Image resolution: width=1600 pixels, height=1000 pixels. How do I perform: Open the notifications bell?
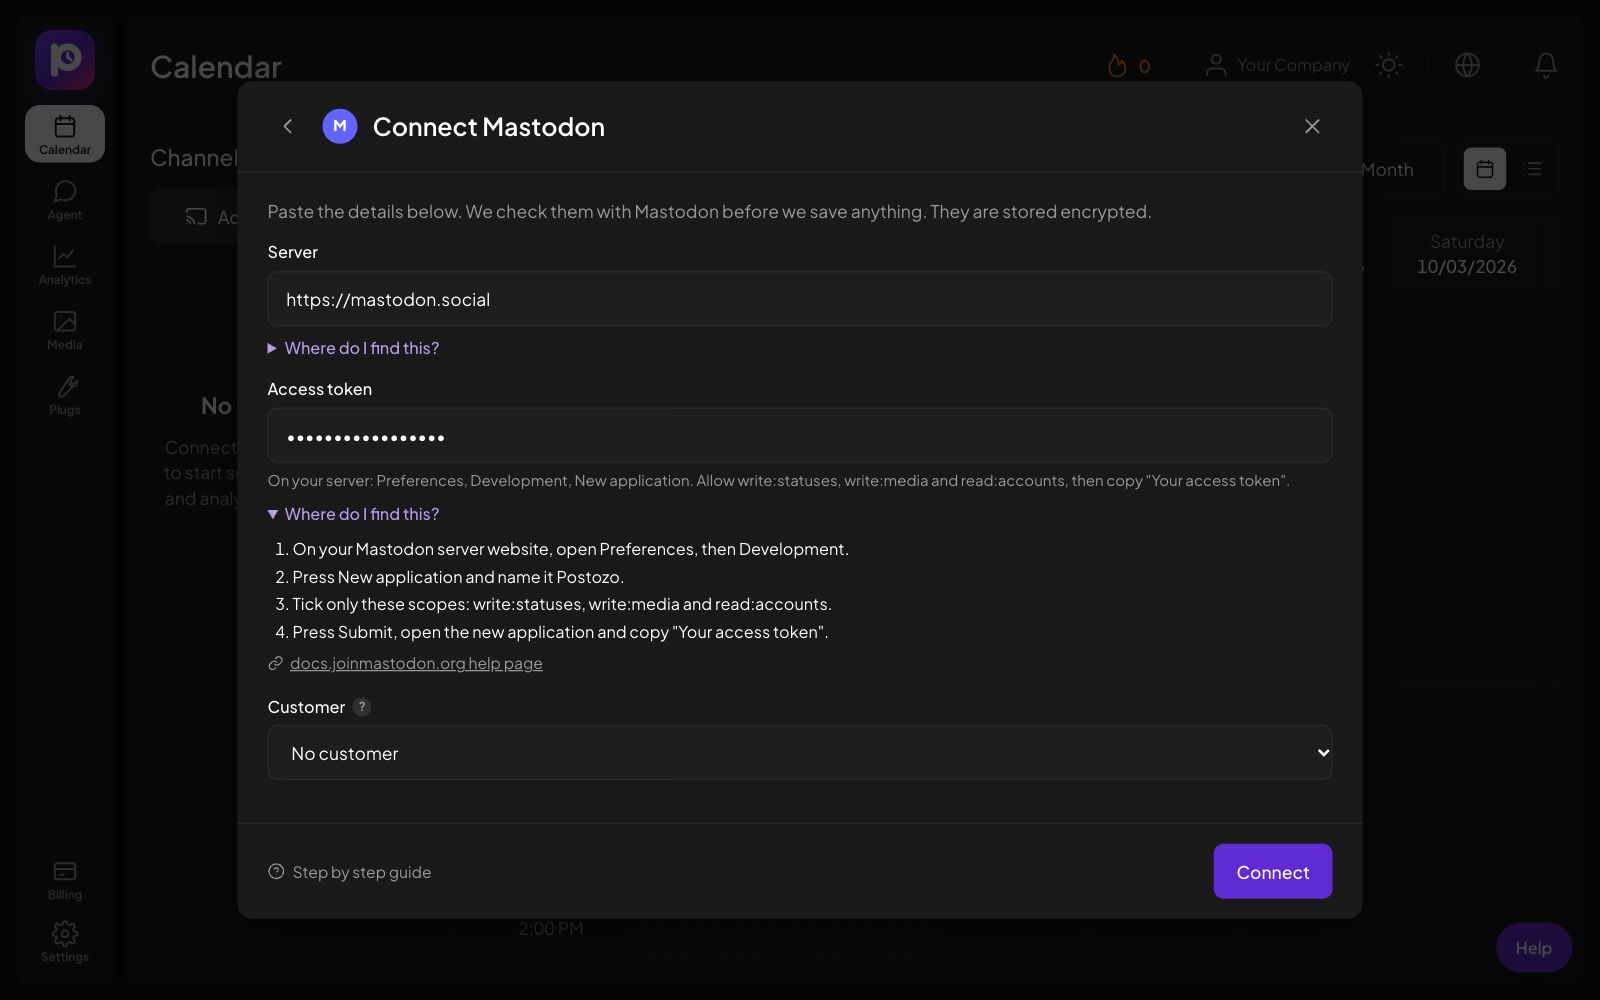click(x=1546, y=65)
